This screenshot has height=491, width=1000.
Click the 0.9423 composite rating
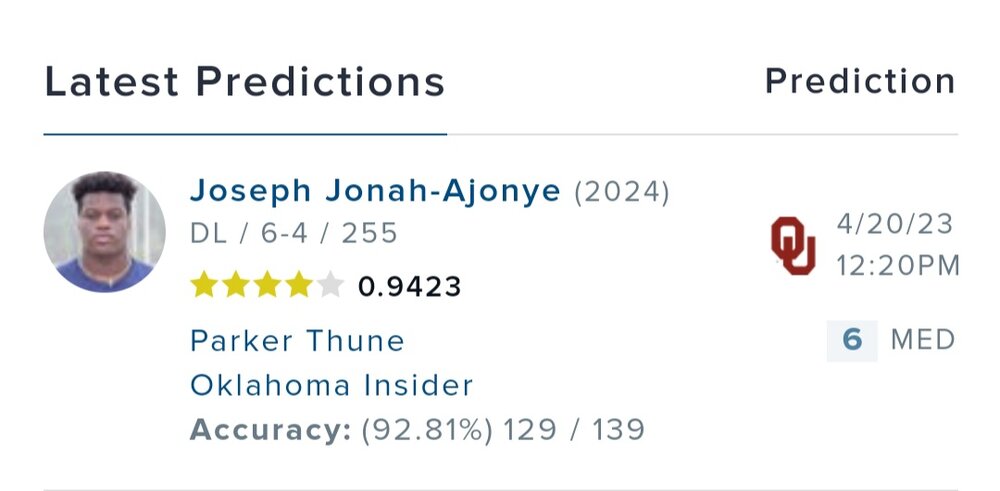[410, 287]
